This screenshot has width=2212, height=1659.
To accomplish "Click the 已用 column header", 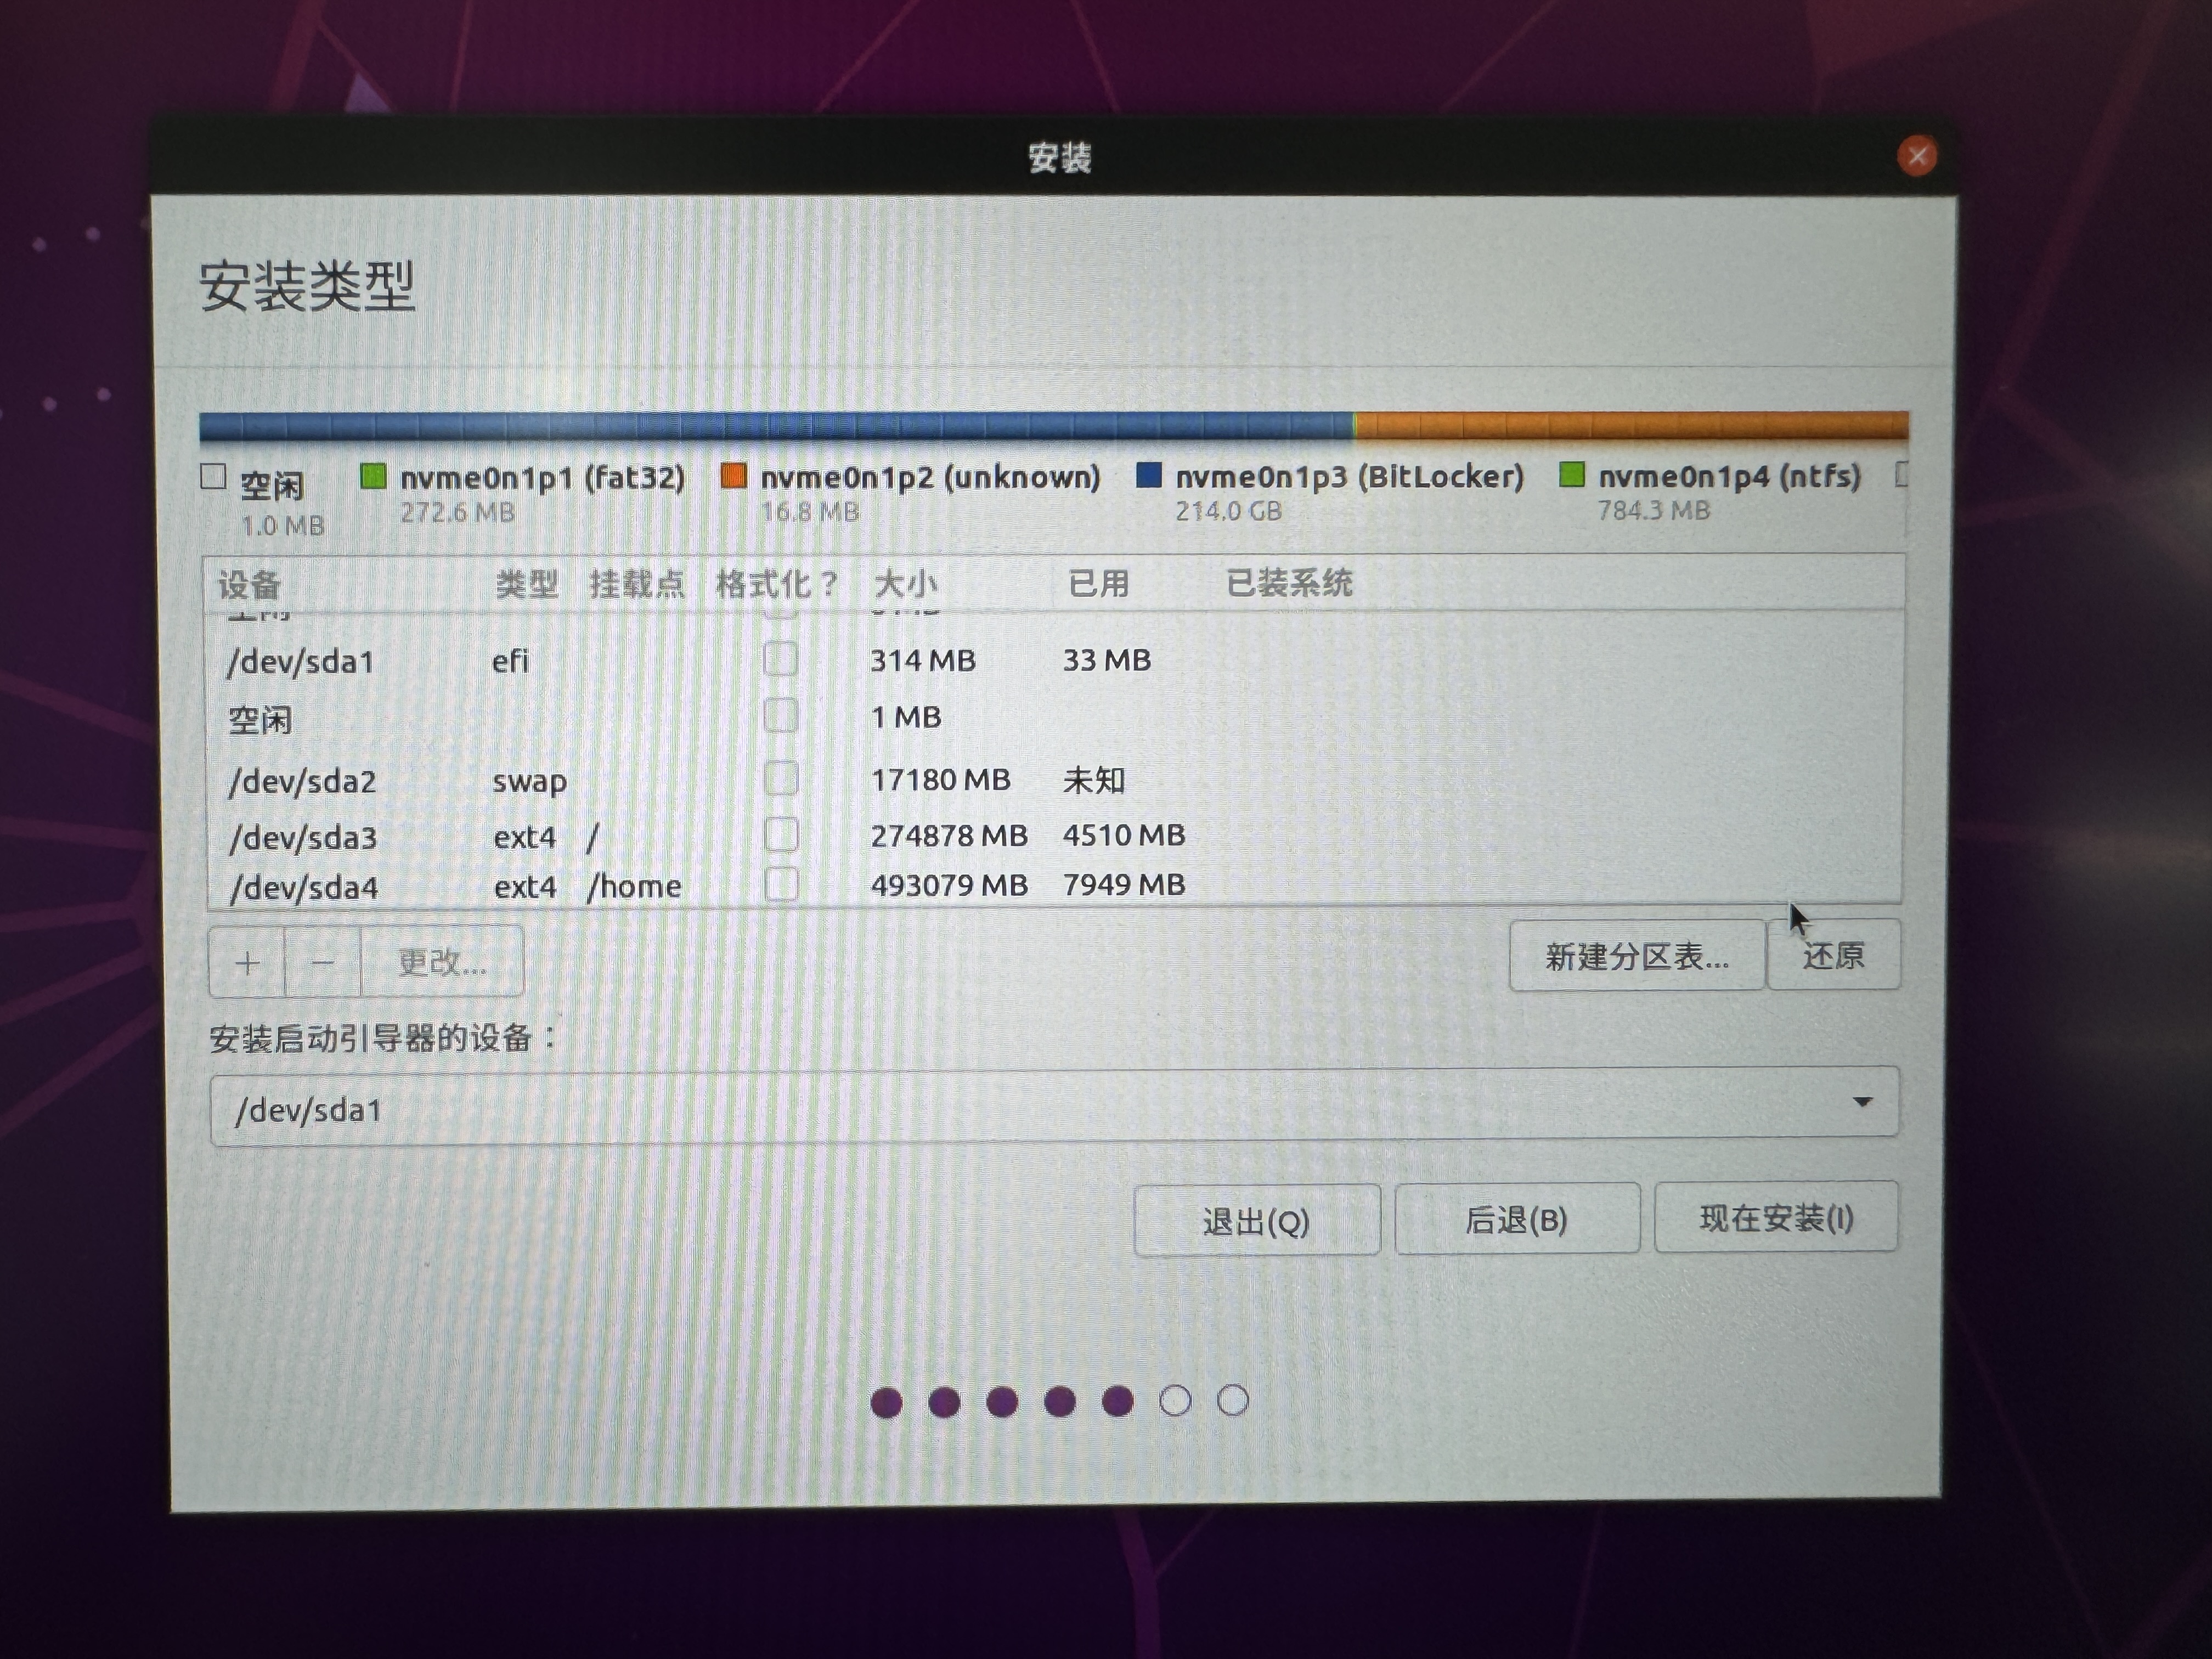I will point(1099,583).
